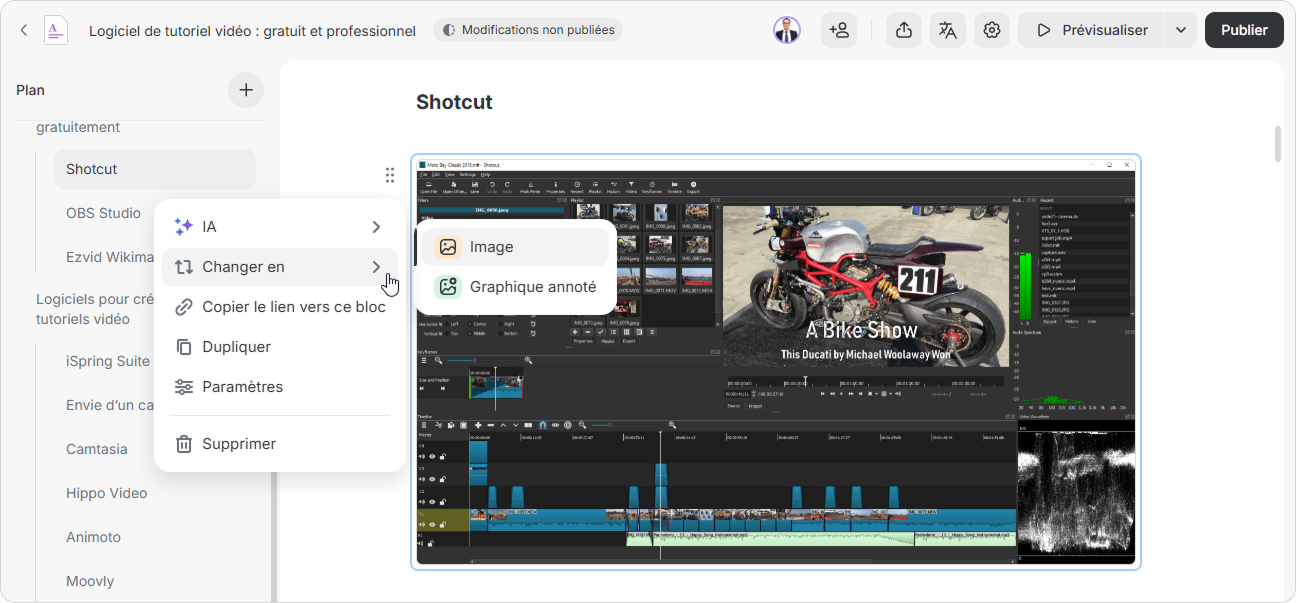Click the share upload icon
Image resolution: width=1296 pixels, height=603 pixels.
tap(903, 30)
